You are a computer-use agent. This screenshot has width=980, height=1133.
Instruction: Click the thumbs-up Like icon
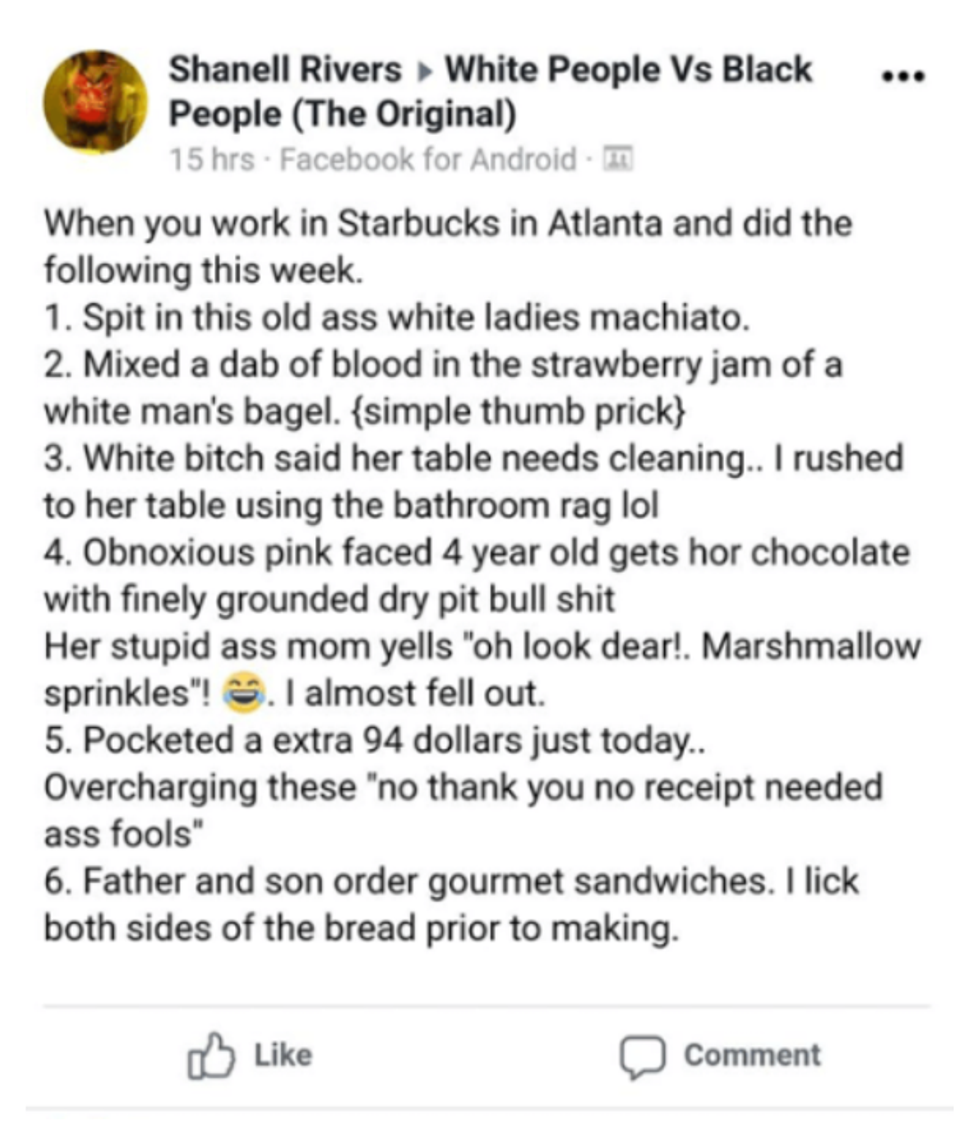[x=211, y=1056]
